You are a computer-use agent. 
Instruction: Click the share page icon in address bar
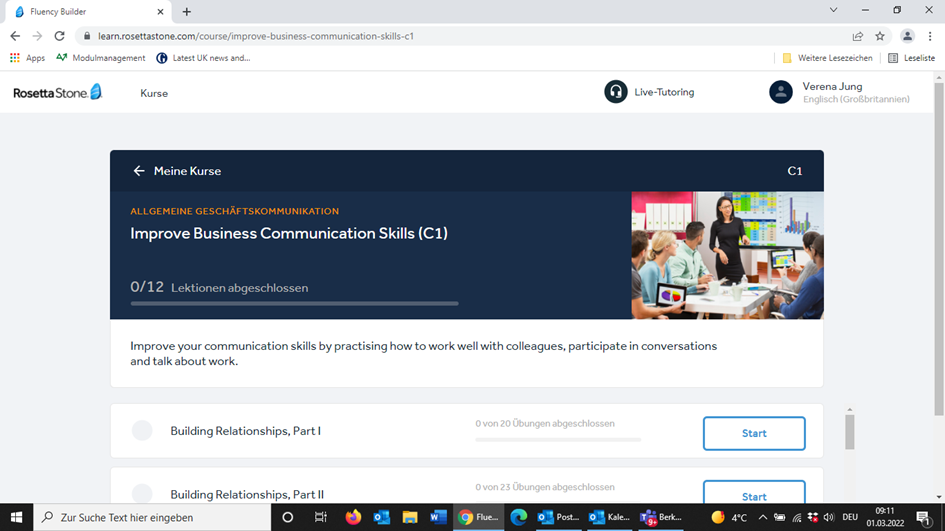(x=857, y=36)
